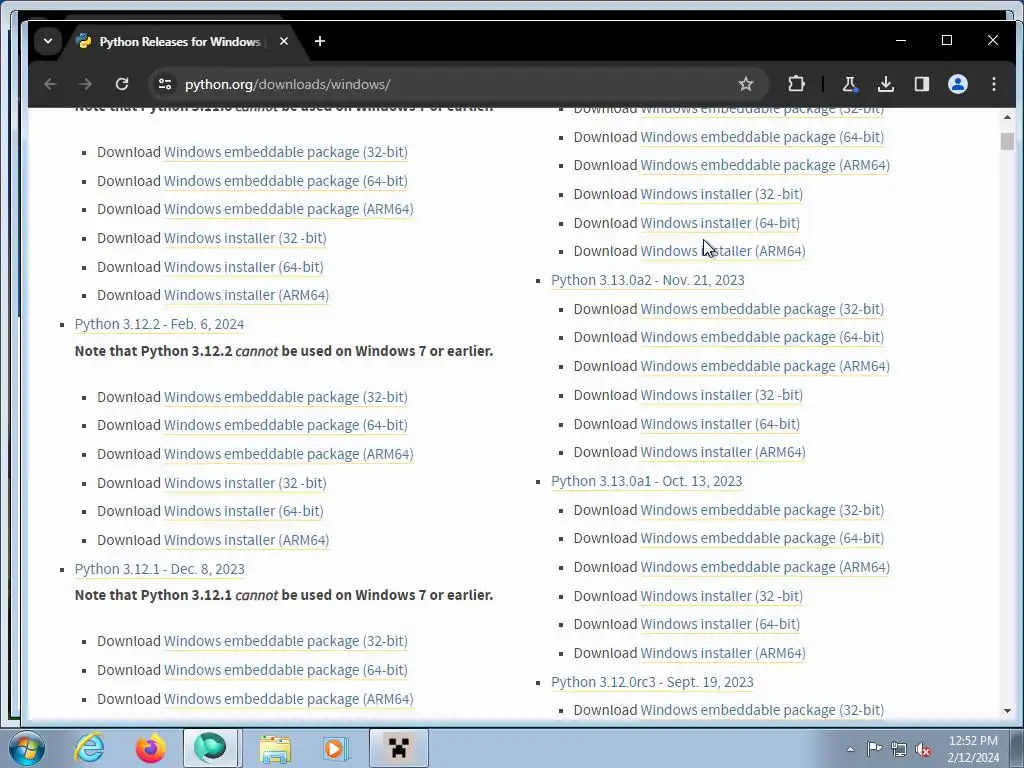The width and height of the screenshot is (1024, 768).
Task: Open the Python 3.12.2 - Feb. 6, 2024 release
Action: click(x=159, y=324)
